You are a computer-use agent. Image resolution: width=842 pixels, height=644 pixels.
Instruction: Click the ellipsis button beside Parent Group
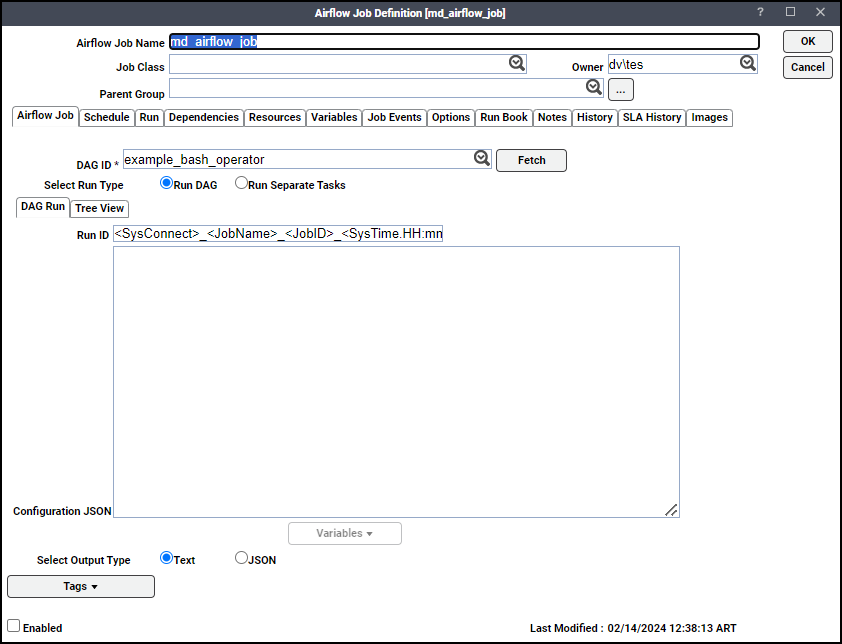pyautogui.click(x=621, y=90)
